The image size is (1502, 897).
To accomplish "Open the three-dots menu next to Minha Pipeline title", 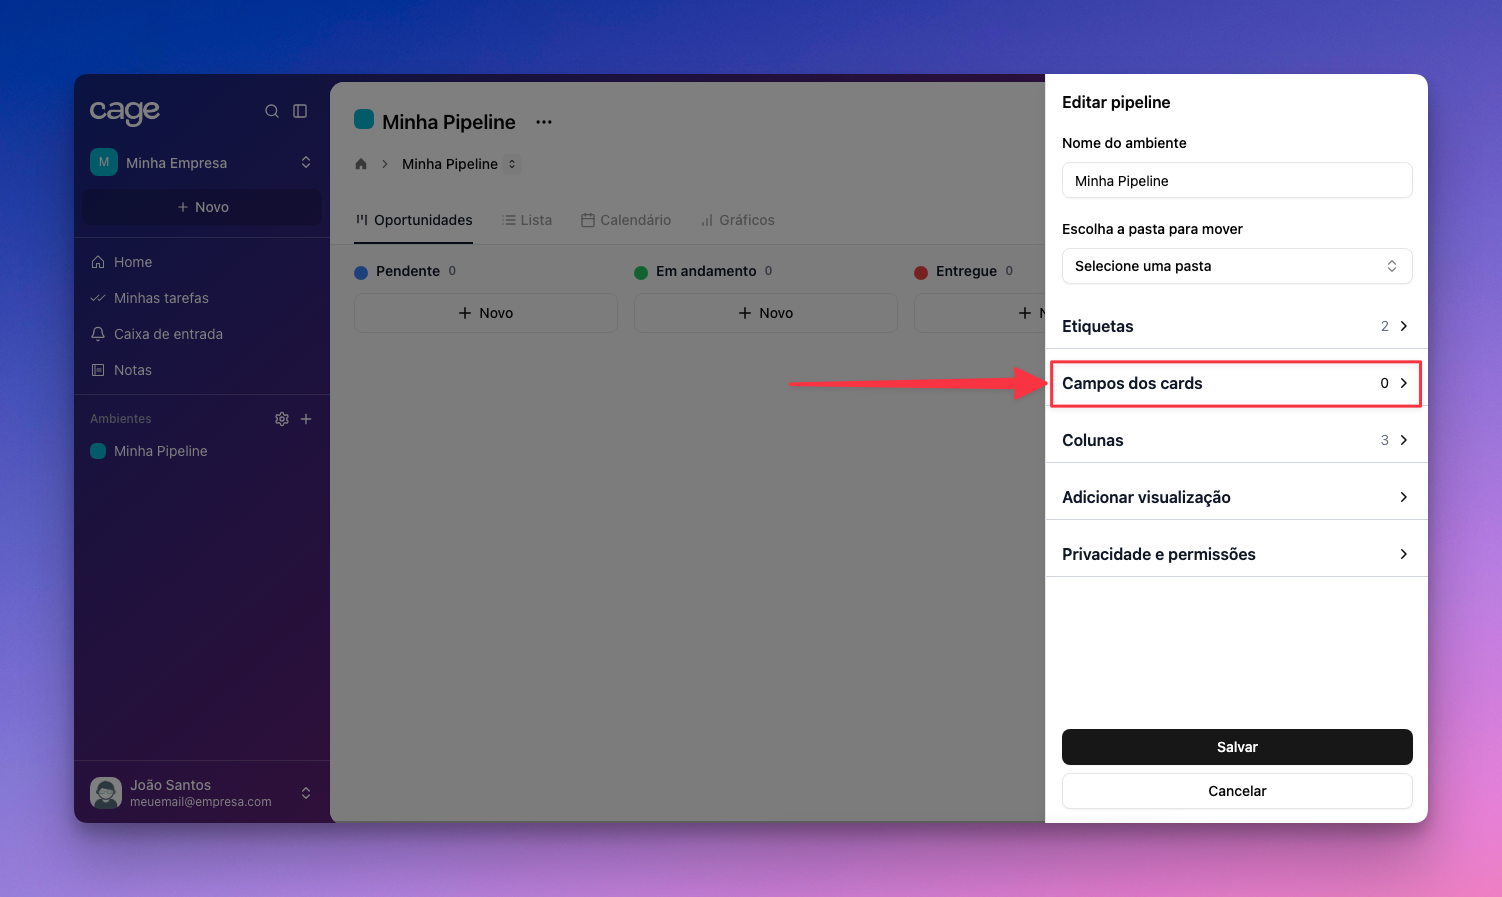I will click(x=544, y=122).
